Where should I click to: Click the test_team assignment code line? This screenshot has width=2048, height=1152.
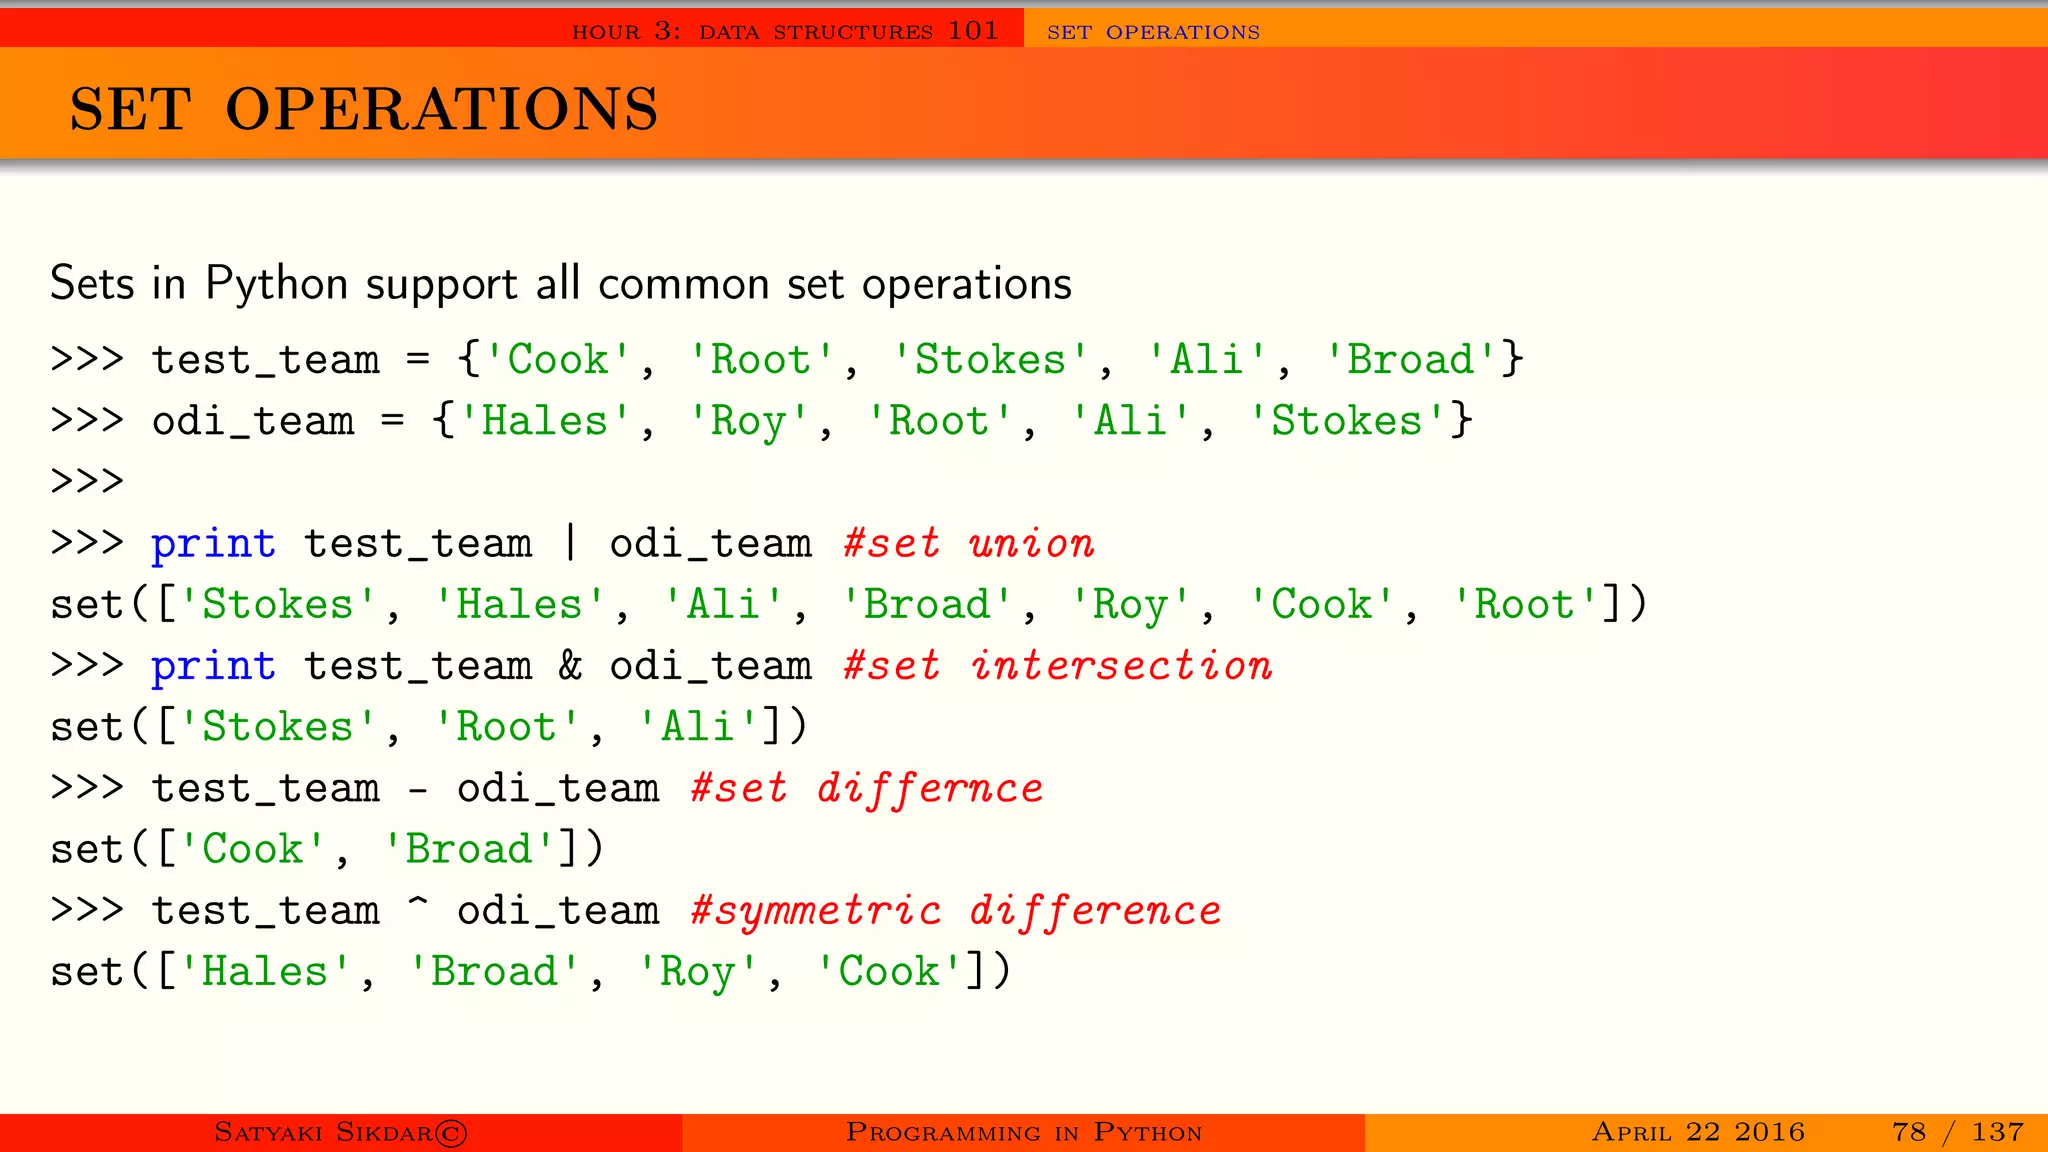pos(787,360)
